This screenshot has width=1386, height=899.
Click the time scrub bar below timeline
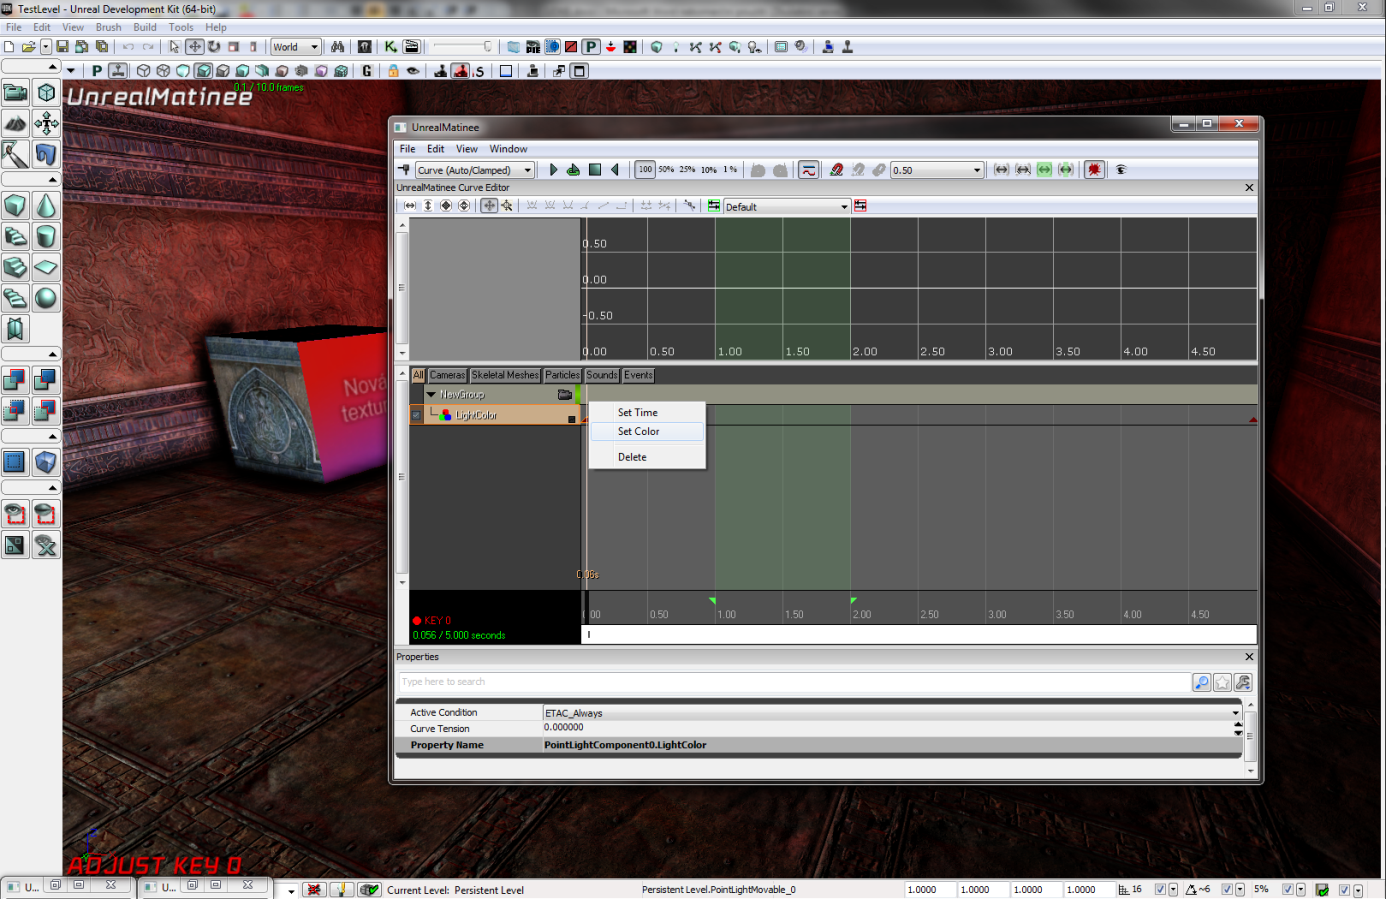coord(919,634)
